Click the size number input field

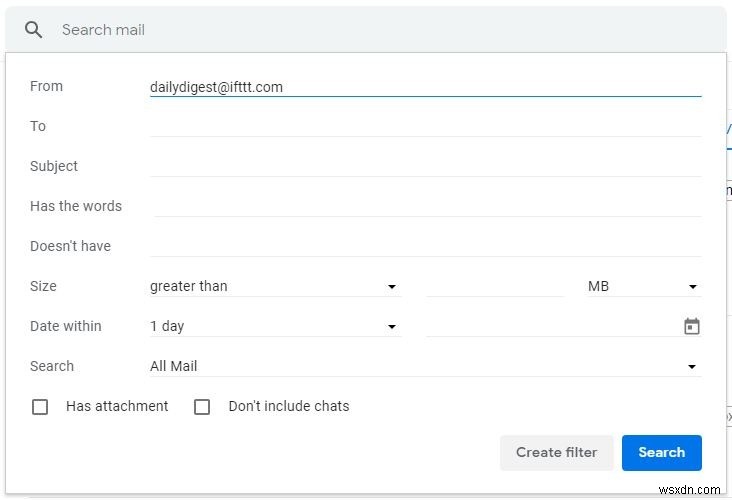(x=495, y=286)
